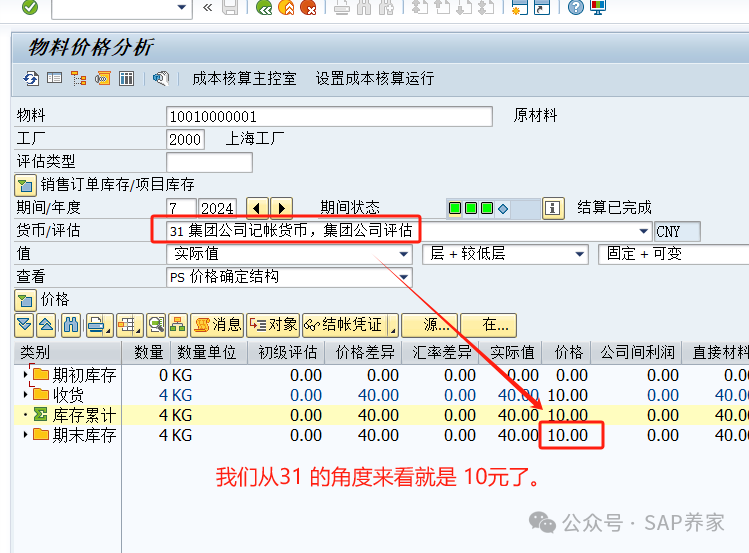749x553 pixels.
Task: Click the 实际值 column header
Action: 512,352
